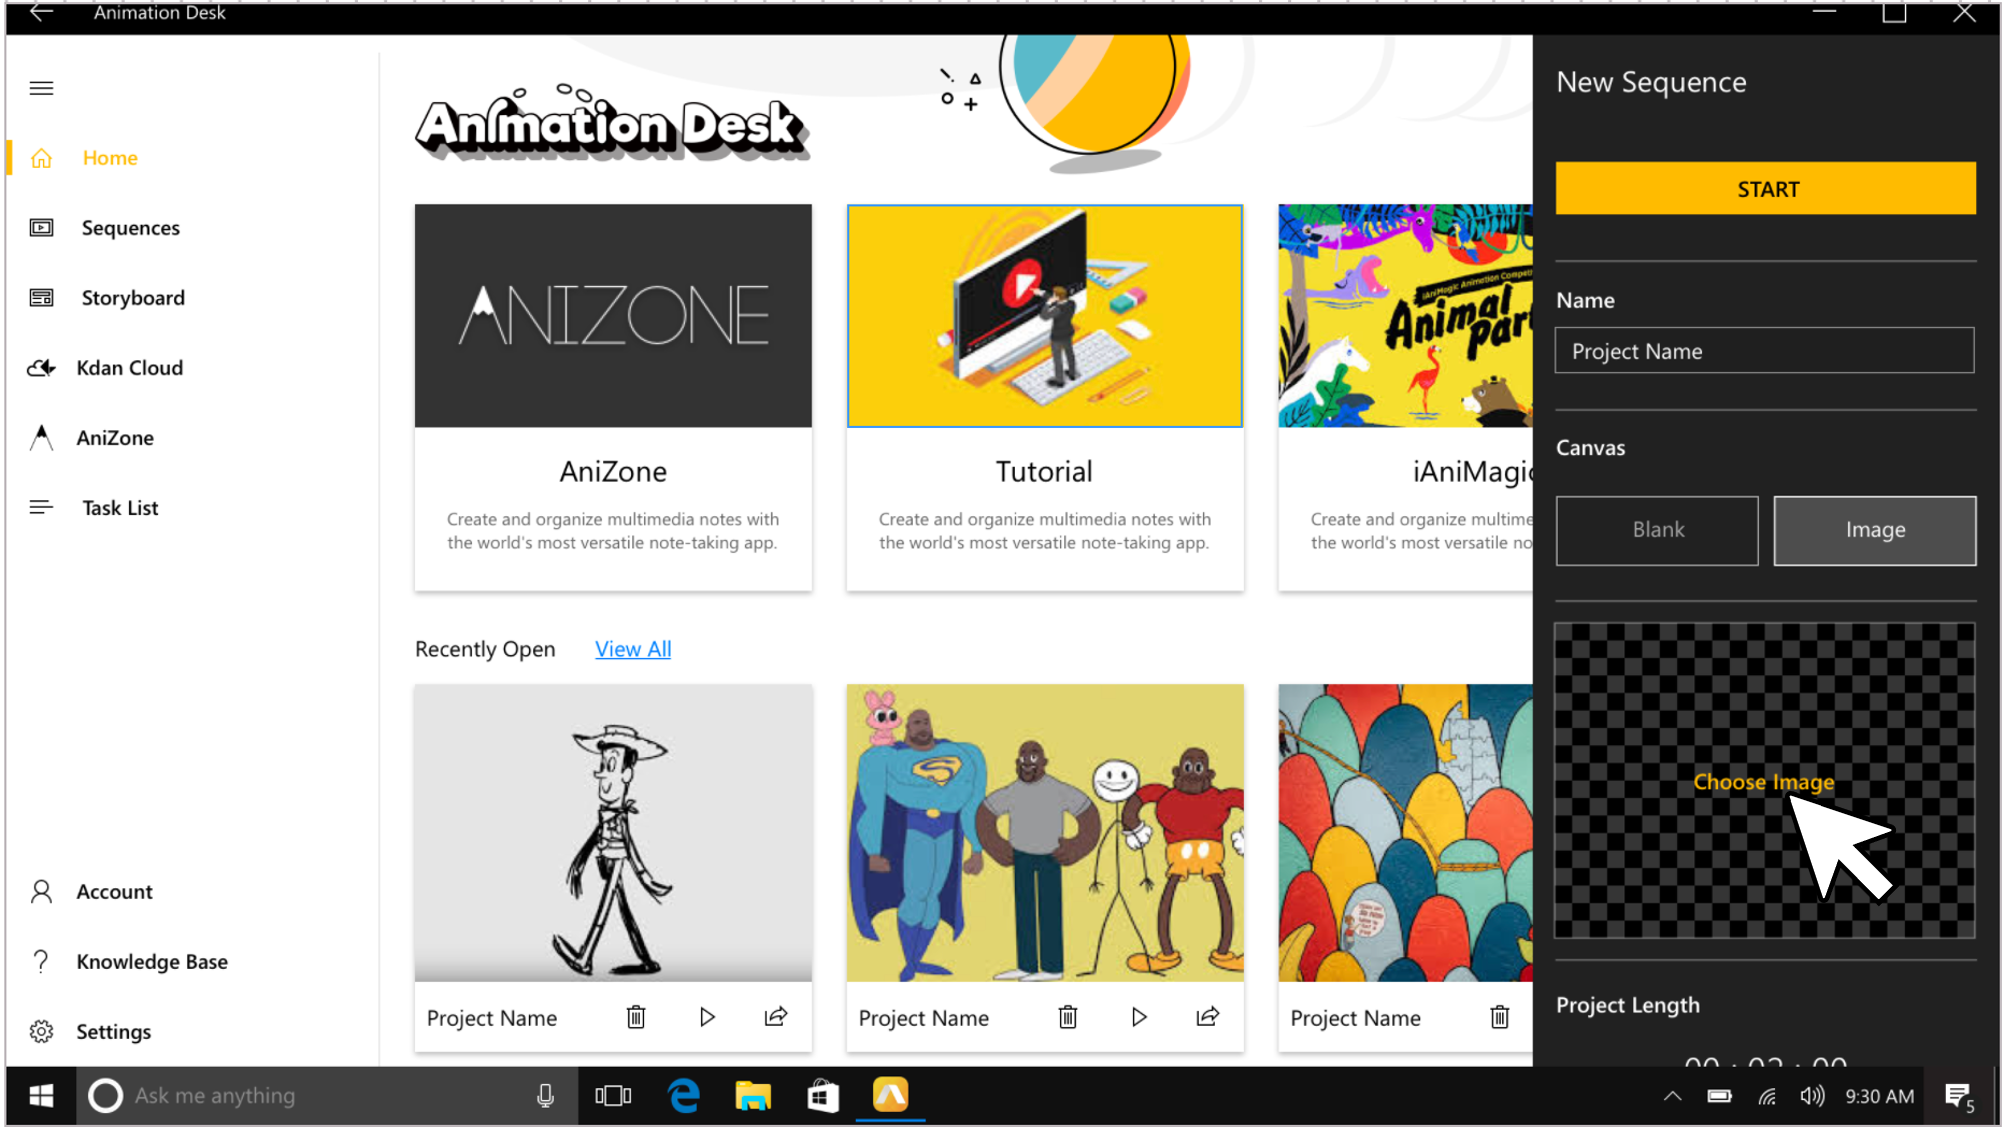2006x1127 pixels.
Task: Click the Kdan Cloud icon
Action: [x=41, y=368]
